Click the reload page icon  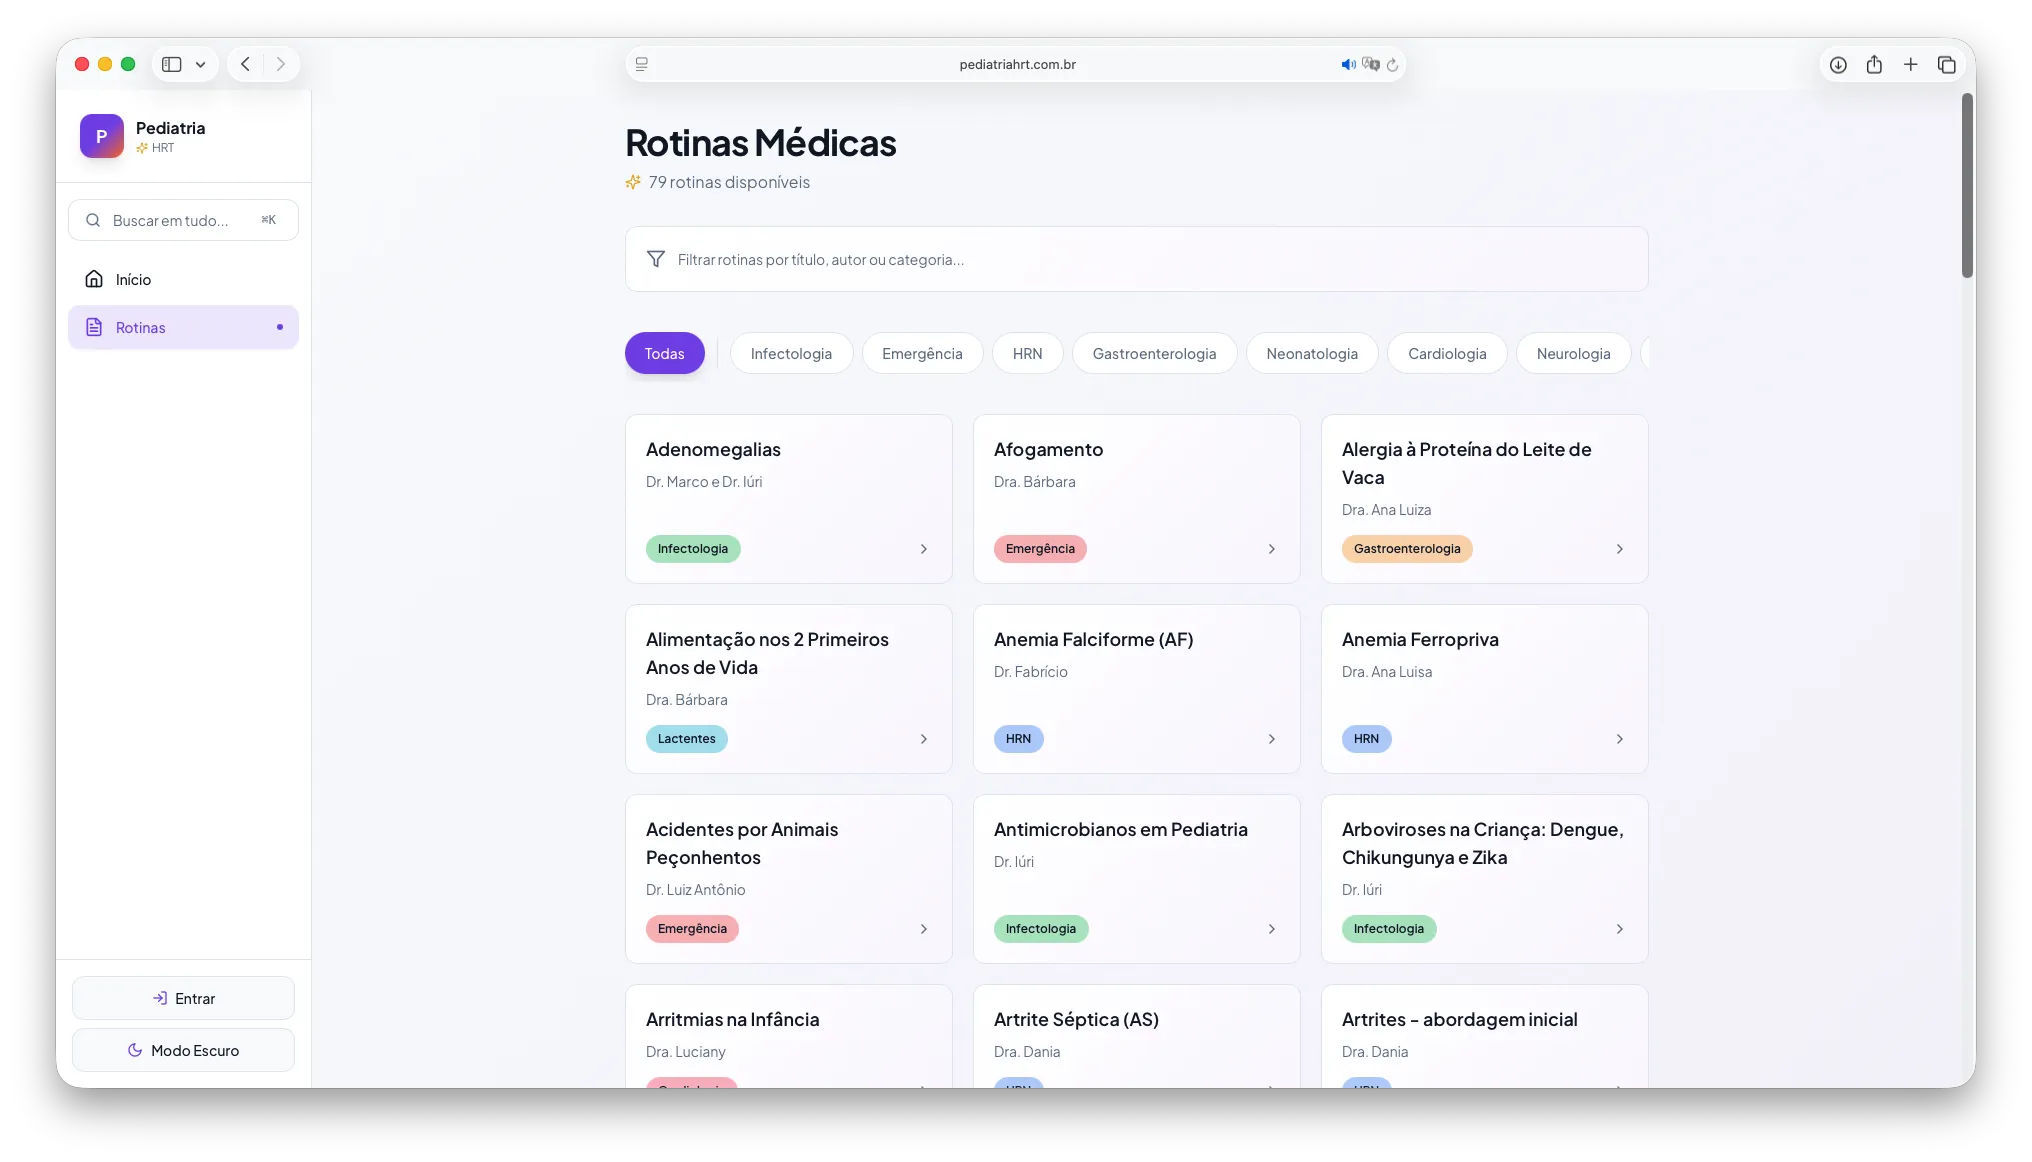(1392, 64)
